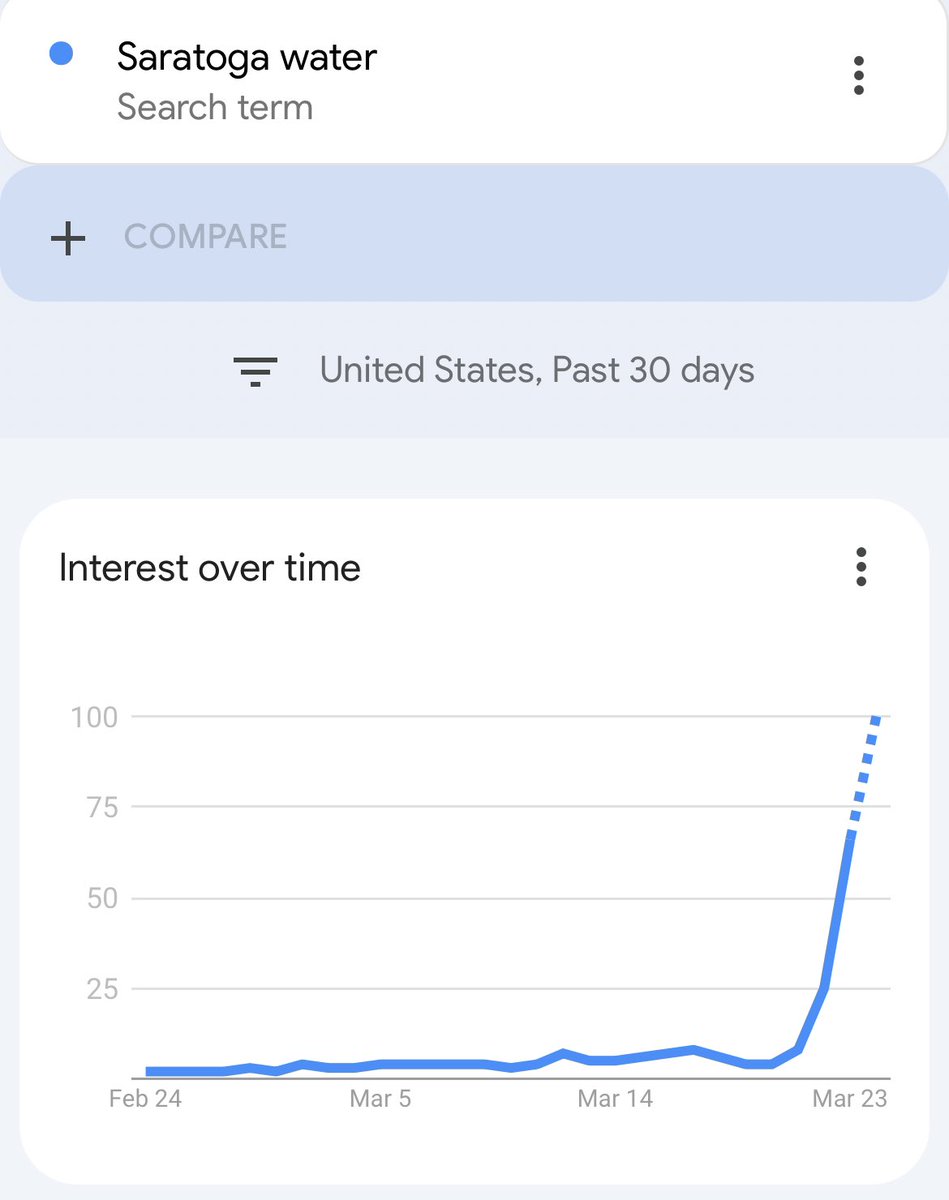Click the blue dot beside Saratoga water
Screen dimensions: 949x1200
tap(61, 55)
